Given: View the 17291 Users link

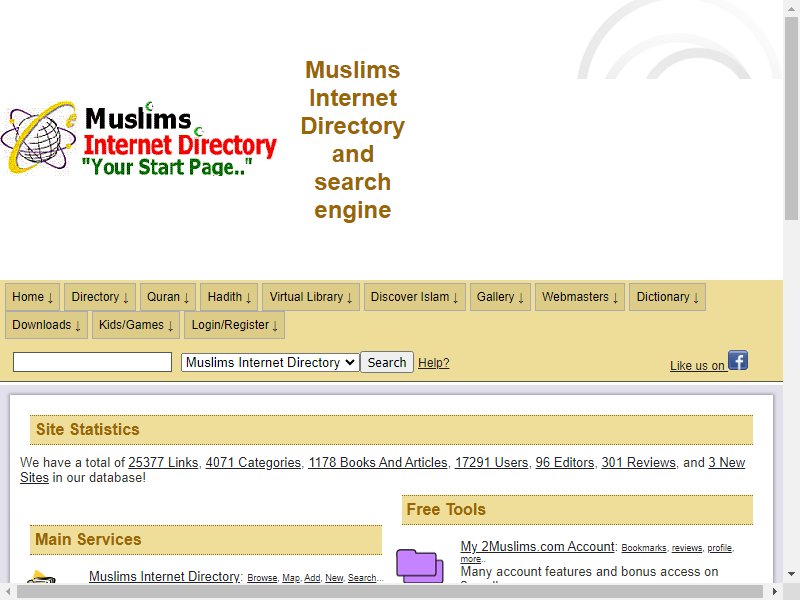Looking at the screenshot, I should point(491,462).
